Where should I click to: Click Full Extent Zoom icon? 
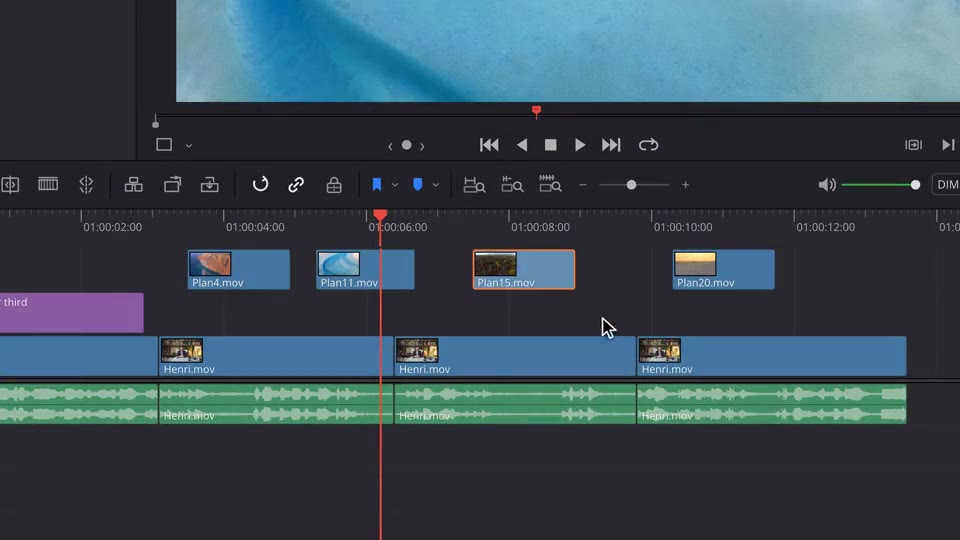click(x=474, y=184)
